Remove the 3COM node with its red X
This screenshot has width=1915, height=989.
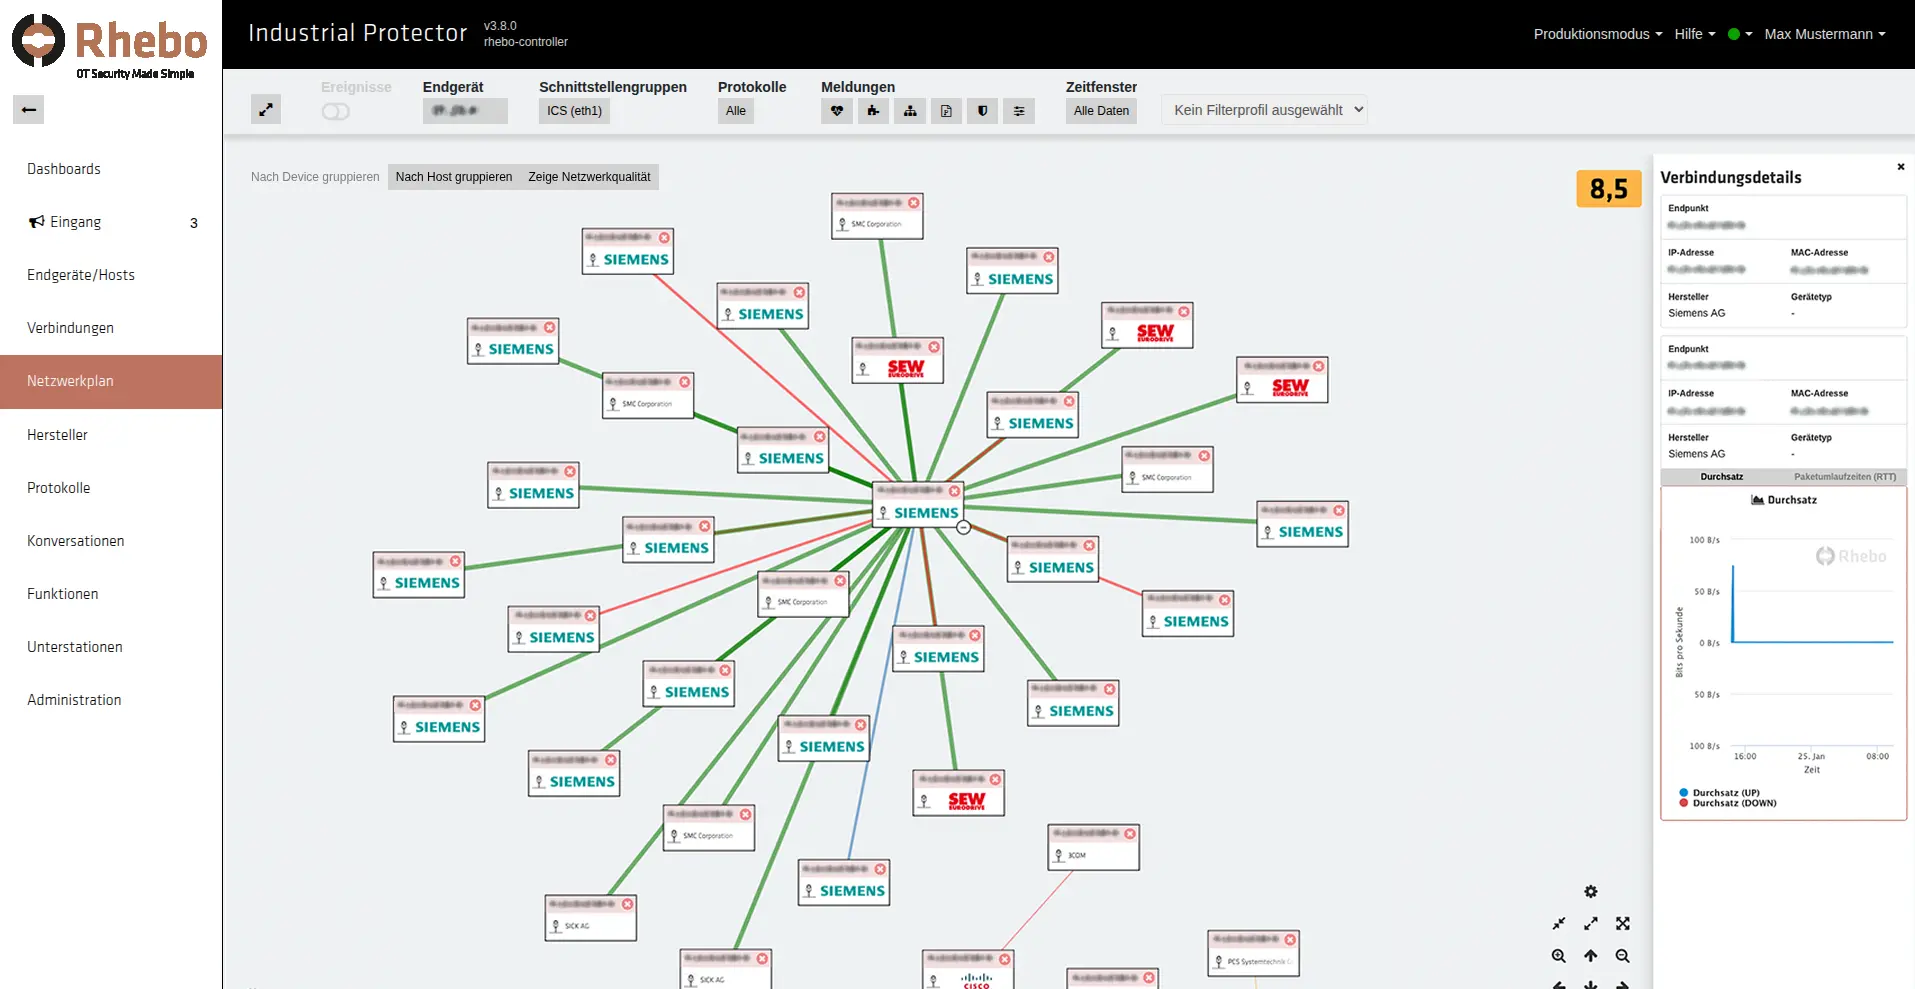coord(1130,833)
